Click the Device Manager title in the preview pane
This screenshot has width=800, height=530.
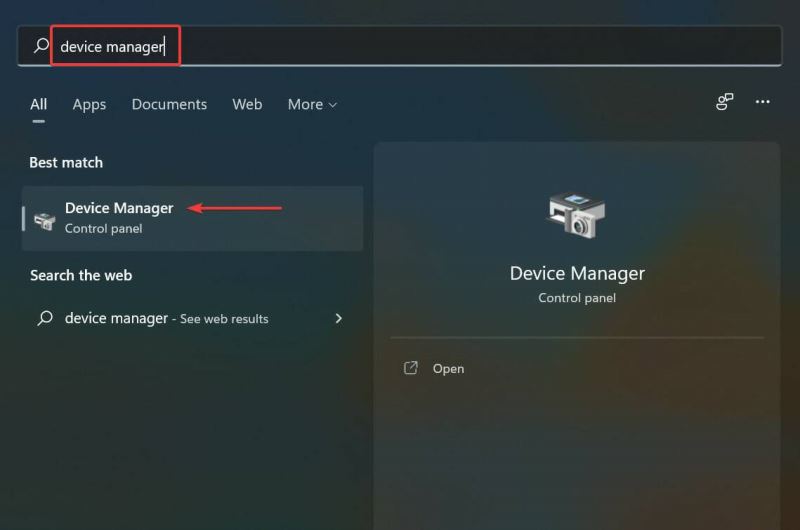pyautogui.click(x=577, y=273)
